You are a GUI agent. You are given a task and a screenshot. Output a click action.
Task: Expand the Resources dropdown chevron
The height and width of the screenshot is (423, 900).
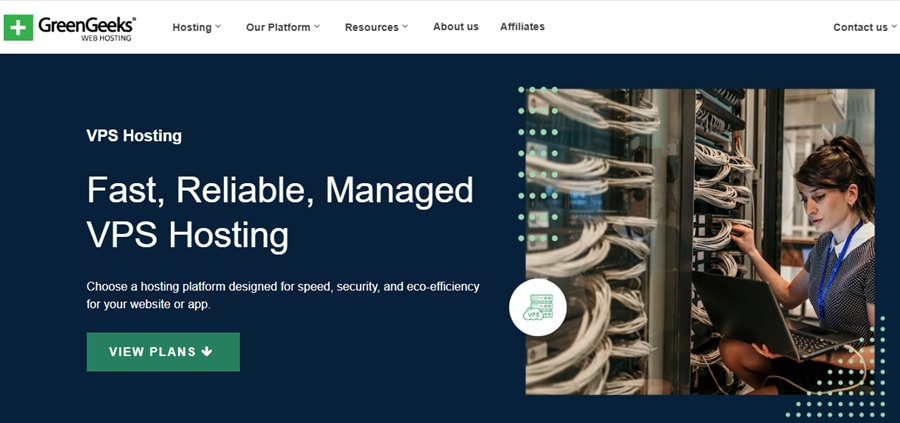coord(405,26)
